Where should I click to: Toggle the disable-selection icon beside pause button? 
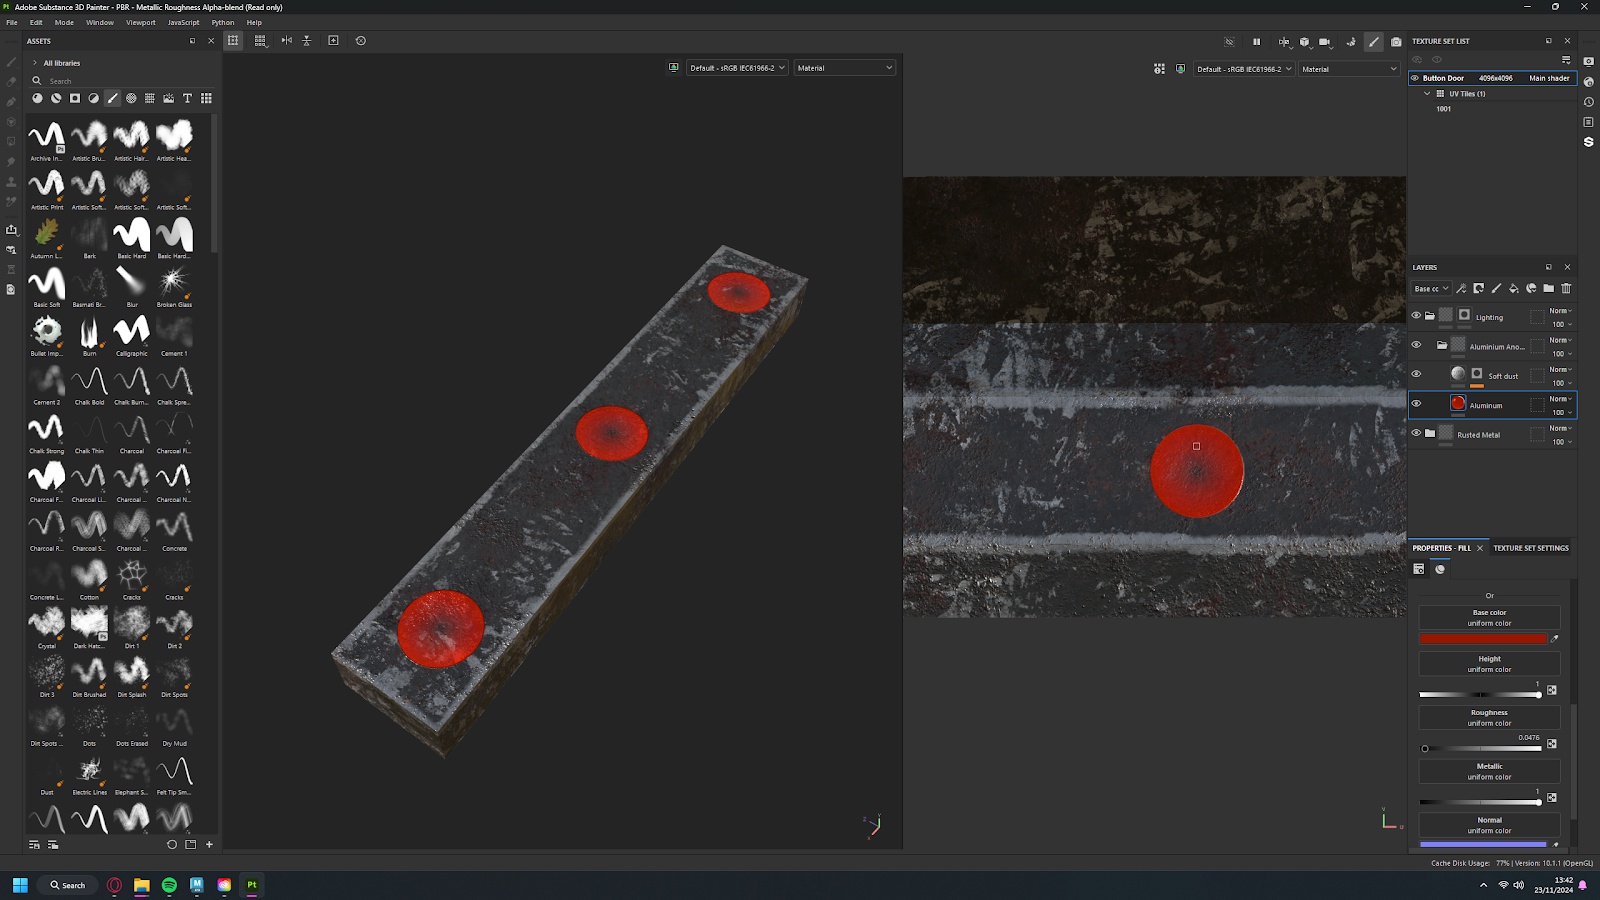click(1230, 42)
